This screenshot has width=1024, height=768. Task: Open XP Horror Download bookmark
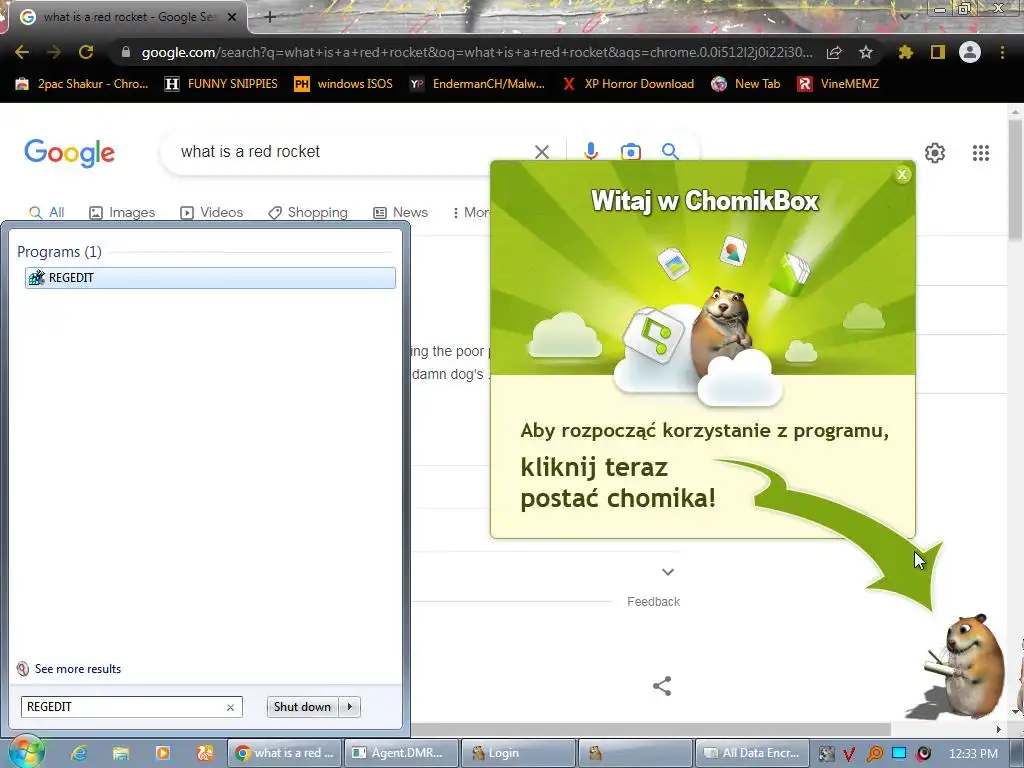click(628, 84)
